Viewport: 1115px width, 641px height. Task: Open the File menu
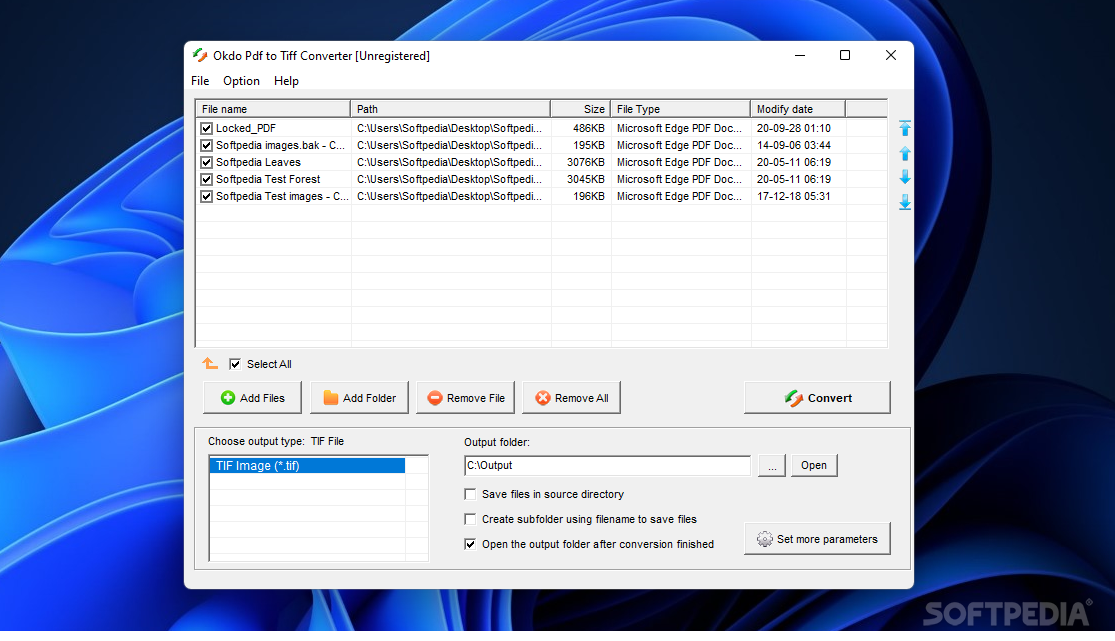200,81
